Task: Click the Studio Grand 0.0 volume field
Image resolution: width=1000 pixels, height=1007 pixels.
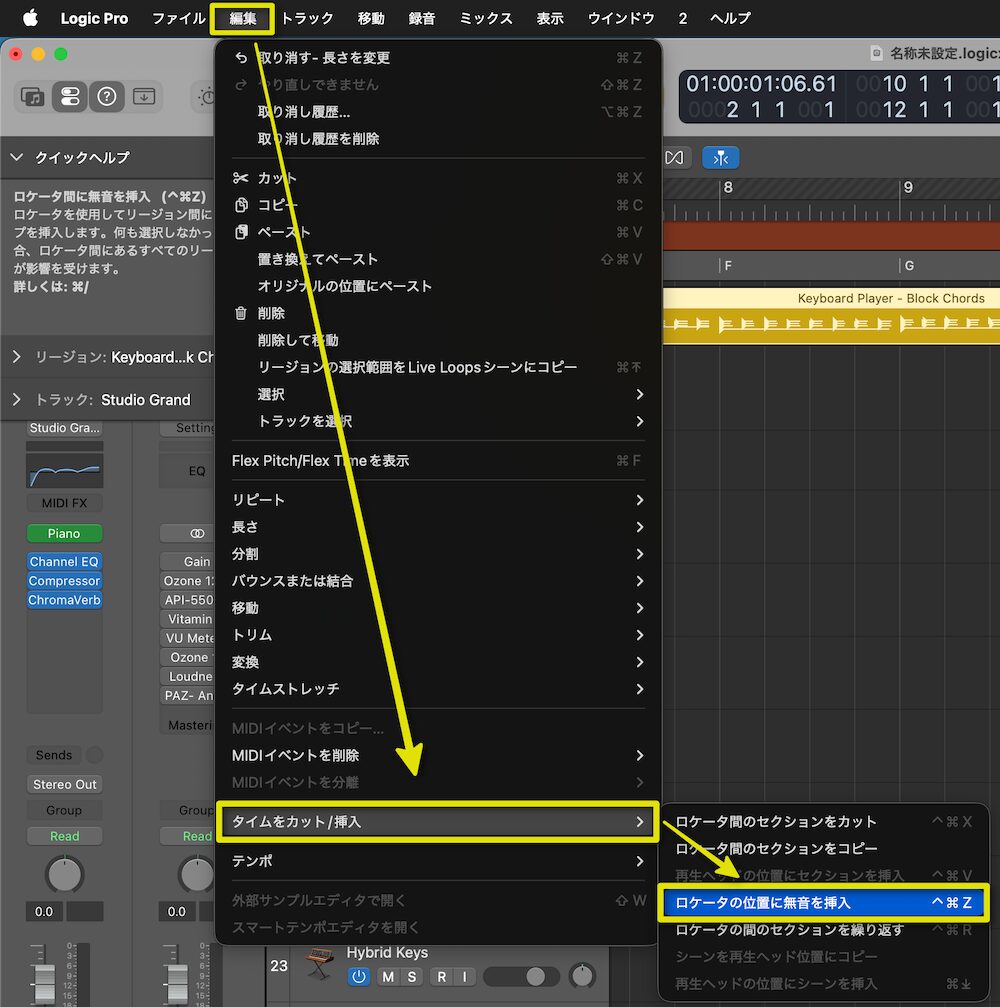Action: click(x=44, y=911)
